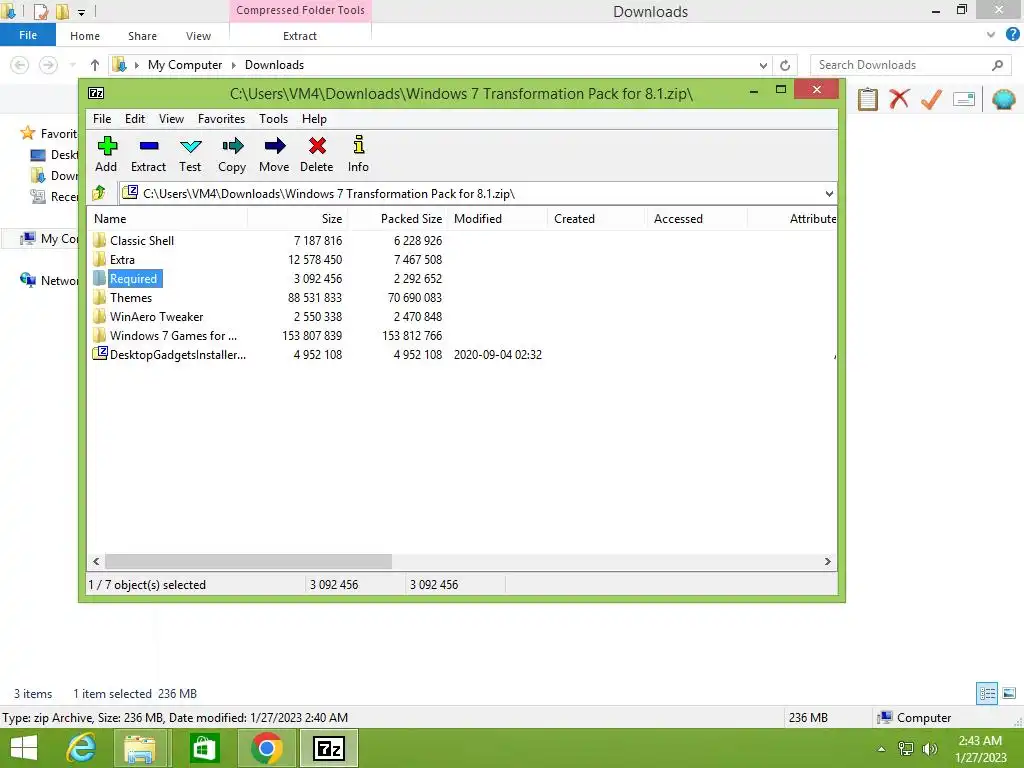Open the 7-Zip Tools menu

(x=273, y=119)
